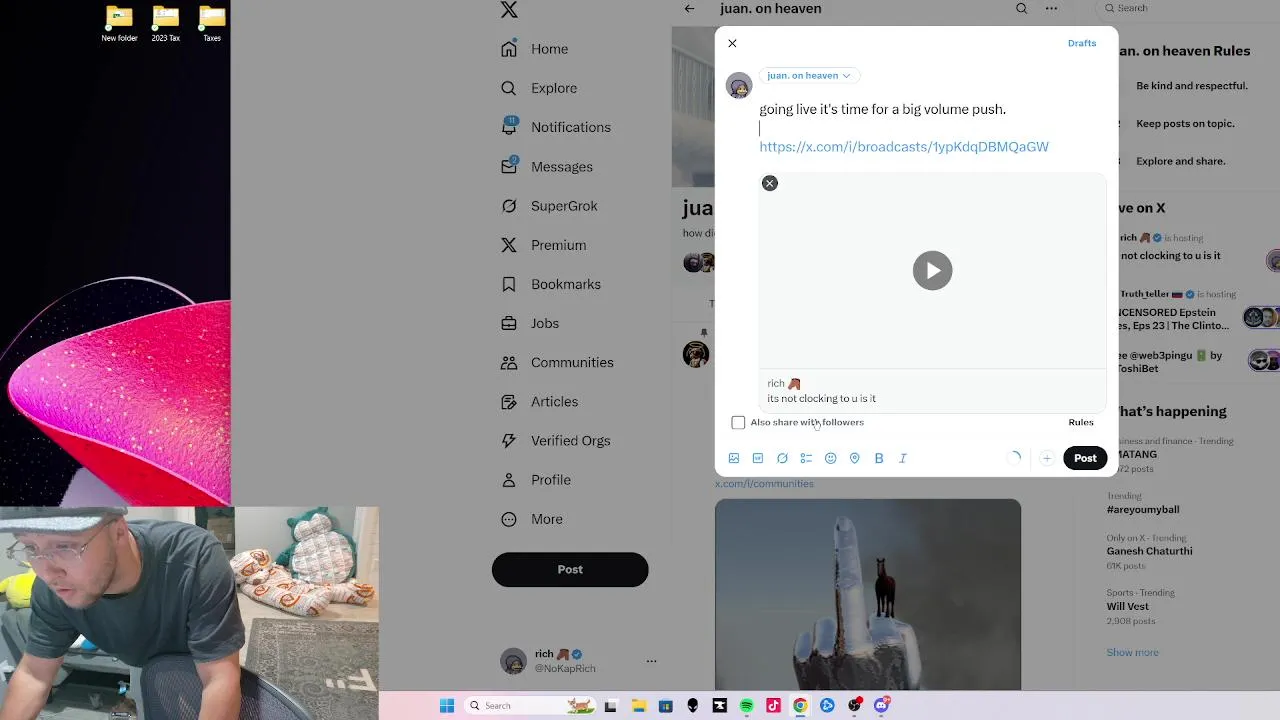1280x720 pixels.
Task: Add a poll to the post
Action: pyautogui.click(x=806, y=458)
